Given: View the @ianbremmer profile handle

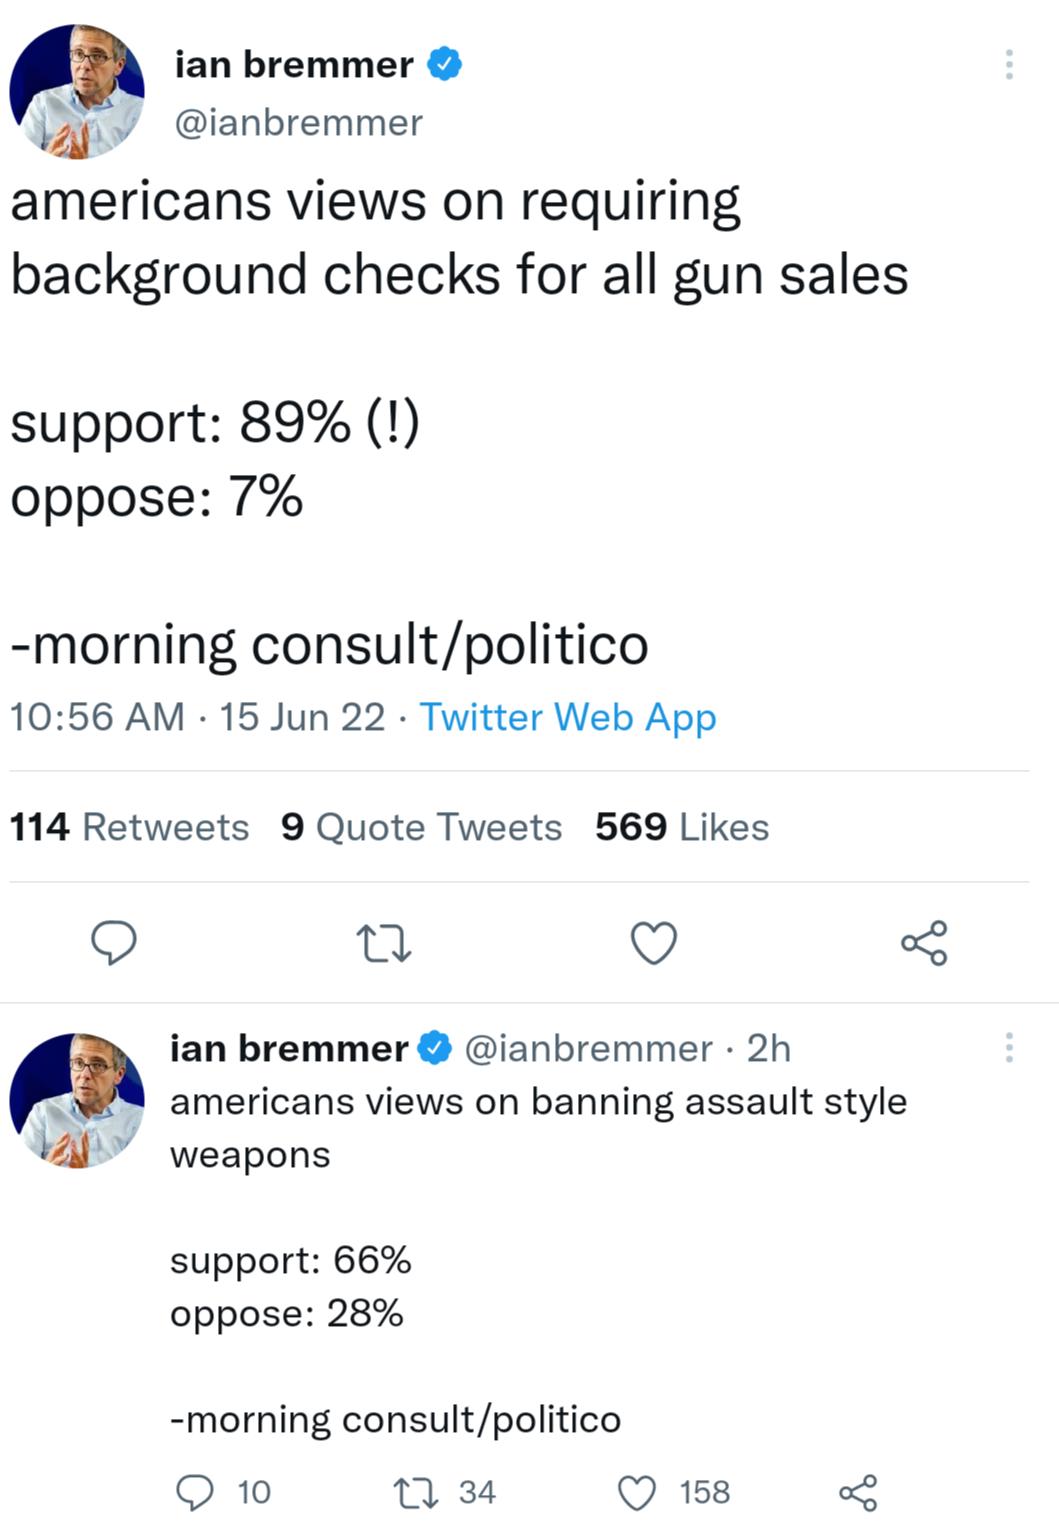Looking at the screenshot, I should pos(296,124).
